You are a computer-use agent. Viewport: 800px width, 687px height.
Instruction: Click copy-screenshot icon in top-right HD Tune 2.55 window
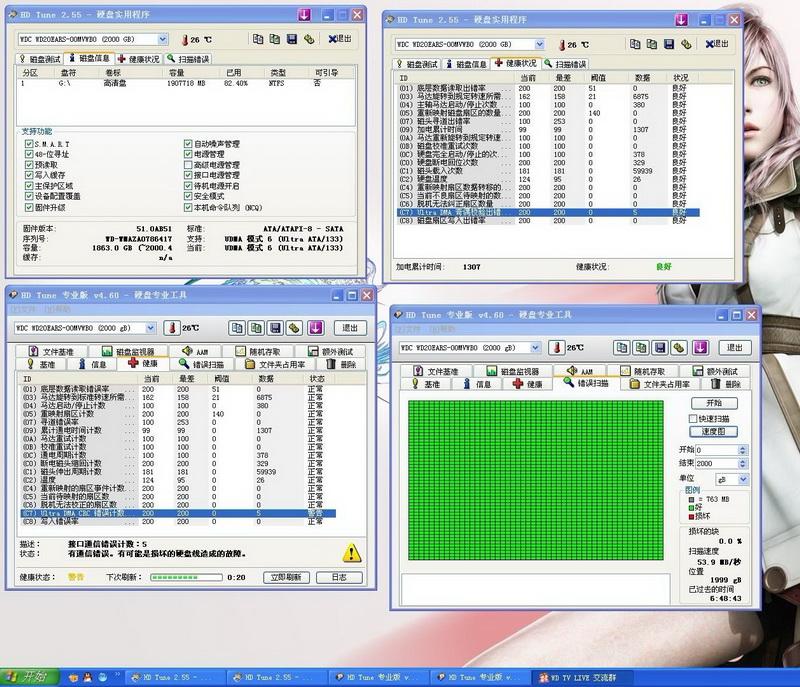click(x=652, y=44)
